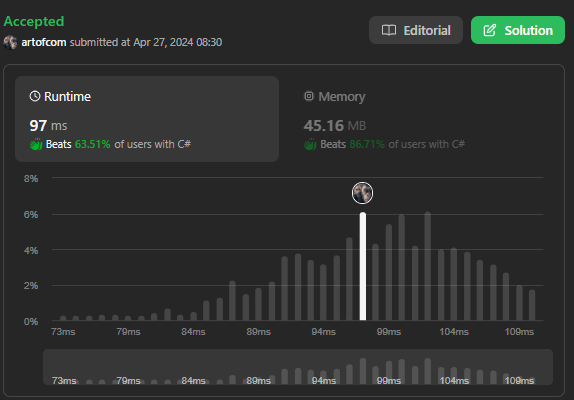Click the main chart's 94ms axis label
The height and width of the screenshot is (400, 574).
[x=324, y=332]
